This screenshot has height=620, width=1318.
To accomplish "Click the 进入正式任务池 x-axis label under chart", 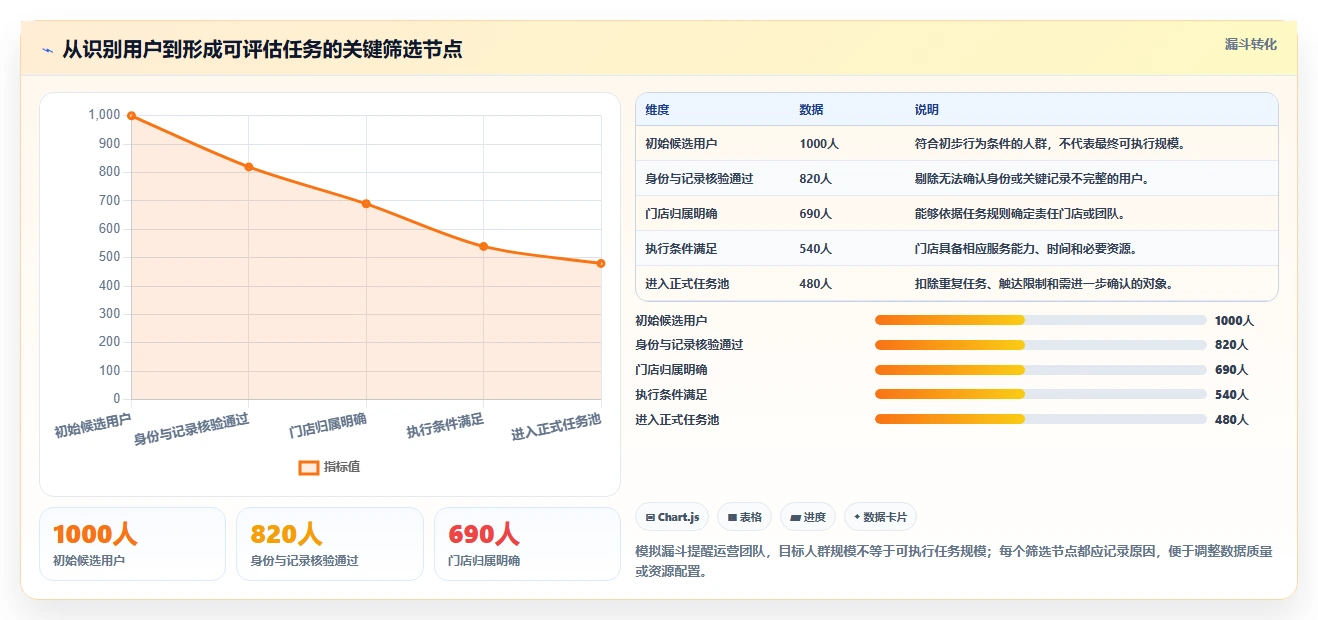I will coord(556,427).
